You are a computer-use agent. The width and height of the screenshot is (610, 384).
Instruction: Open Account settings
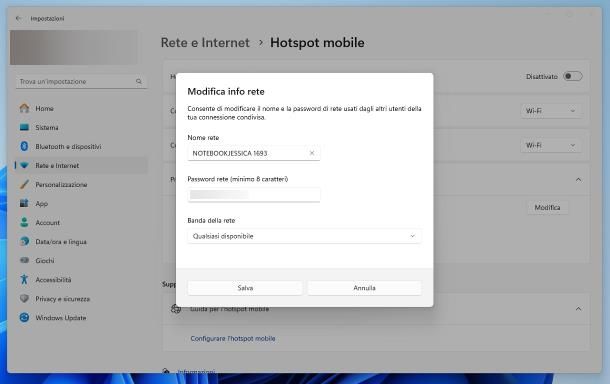(x=81, y=223)
